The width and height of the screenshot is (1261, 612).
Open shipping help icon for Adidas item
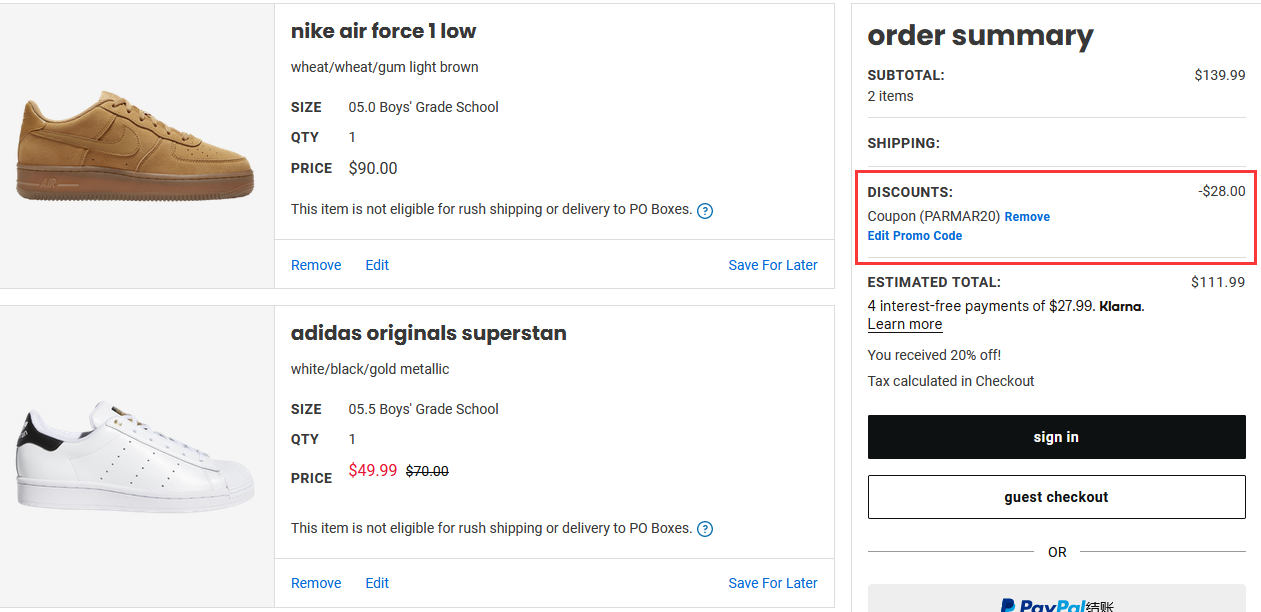705,529
